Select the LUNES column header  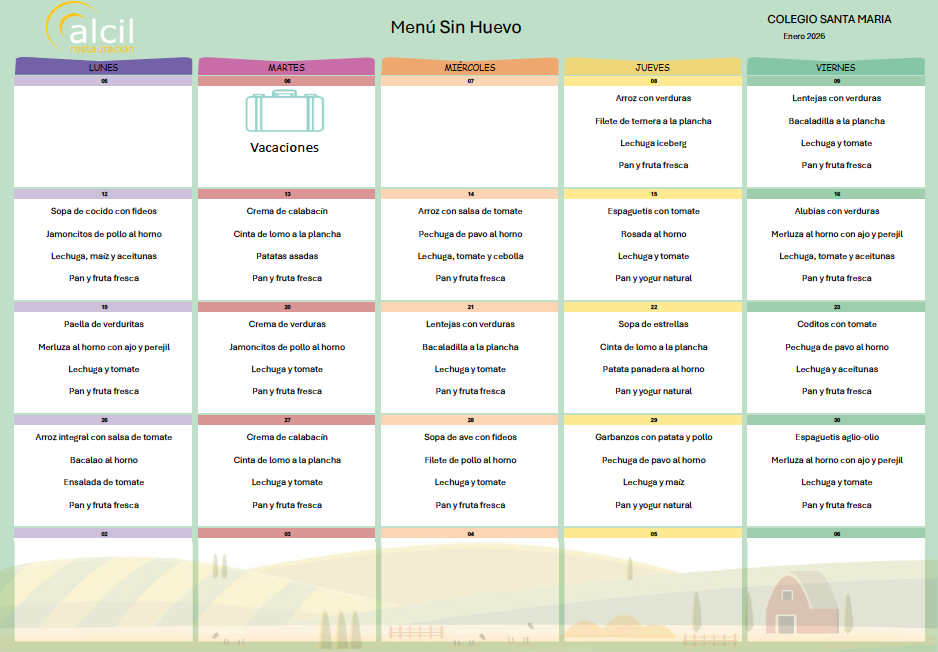click(103, 67)
